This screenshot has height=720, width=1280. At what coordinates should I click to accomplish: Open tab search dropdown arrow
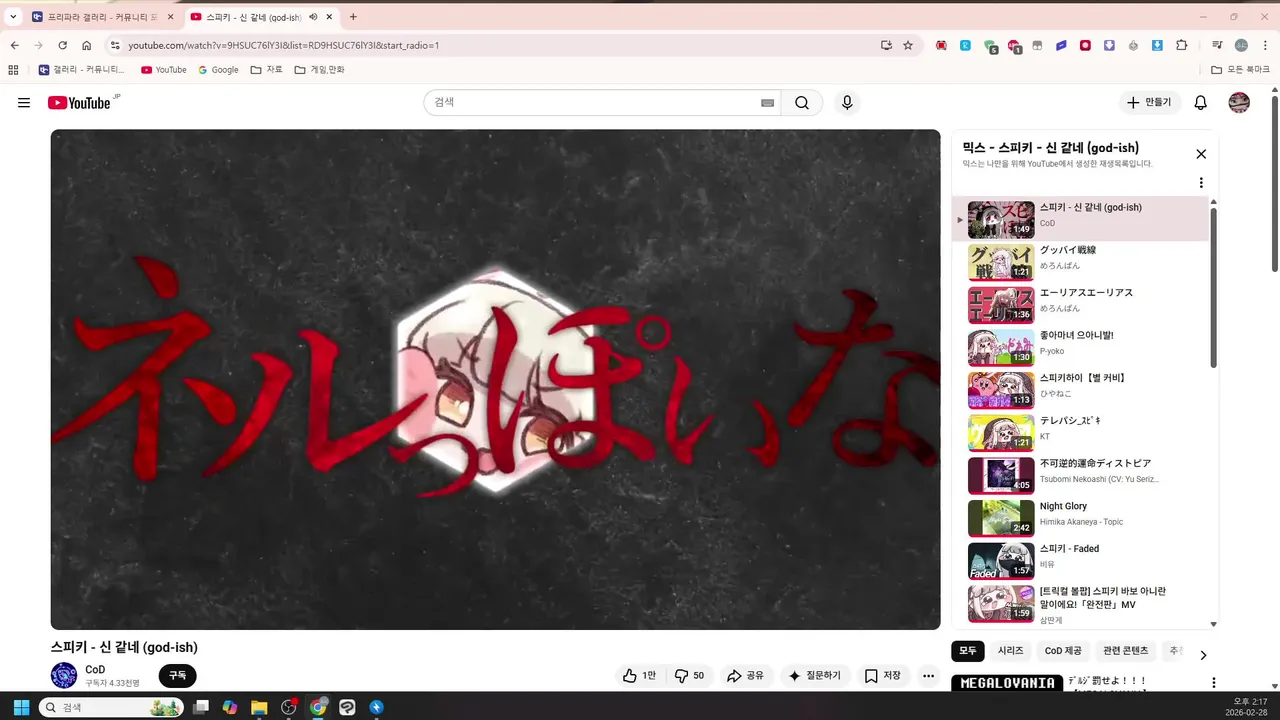(x=13, y=17)
